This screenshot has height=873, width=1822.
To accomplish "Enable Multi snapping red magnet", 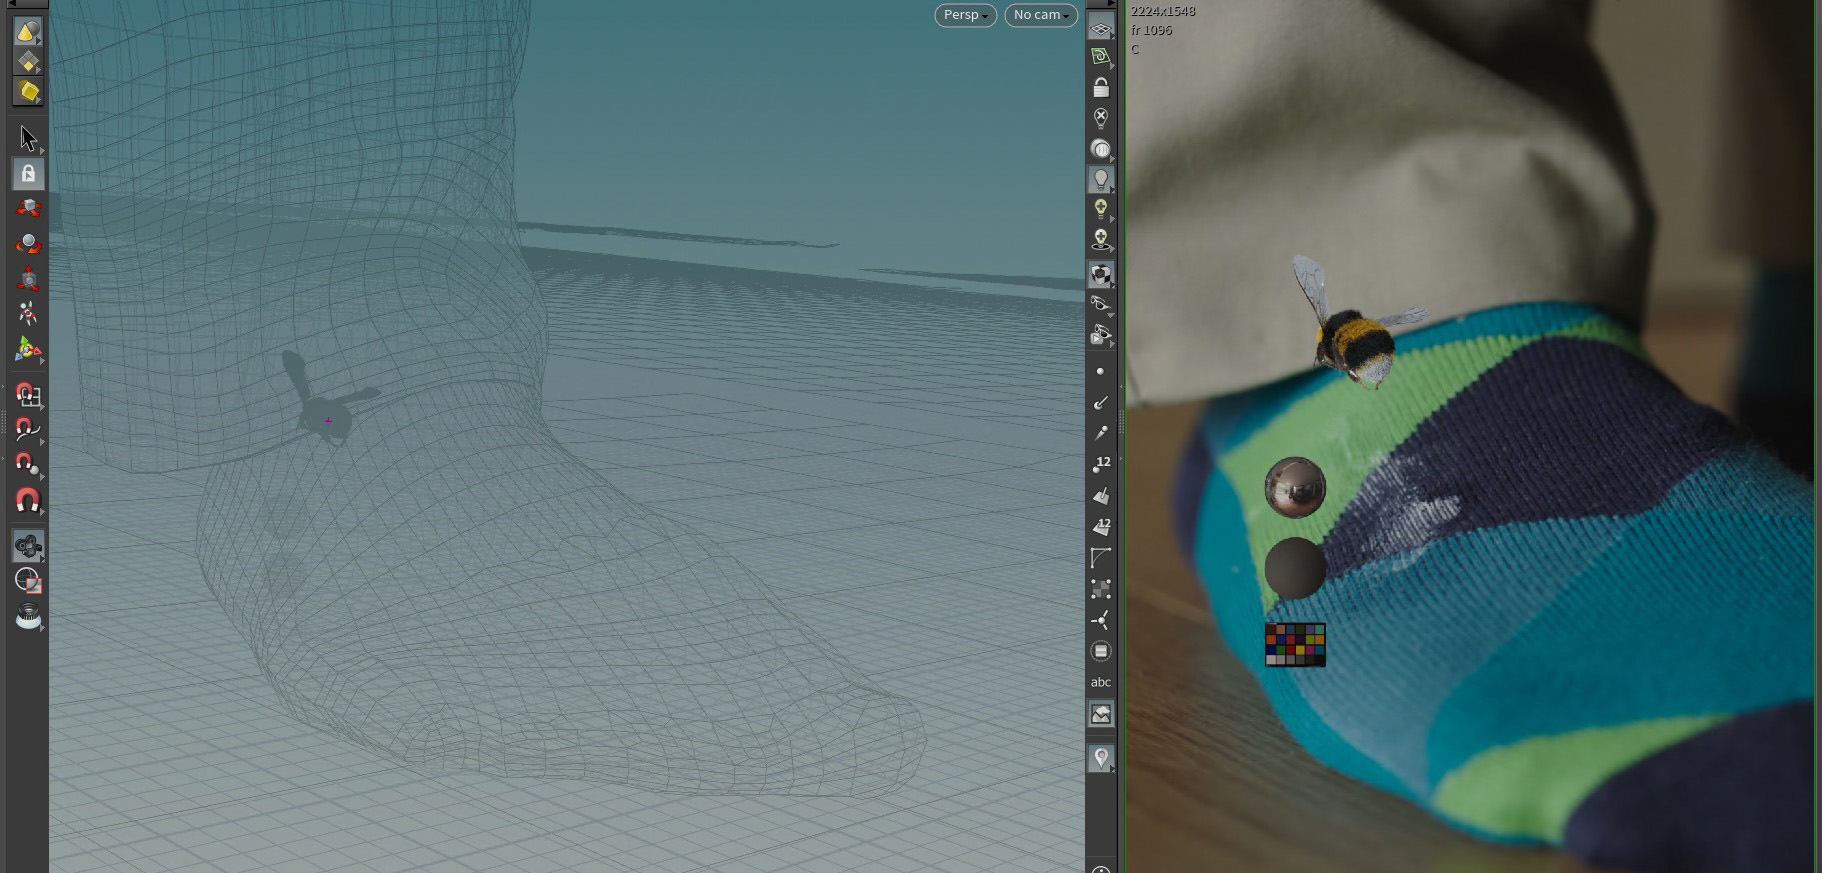I will [x=28, y=500].
